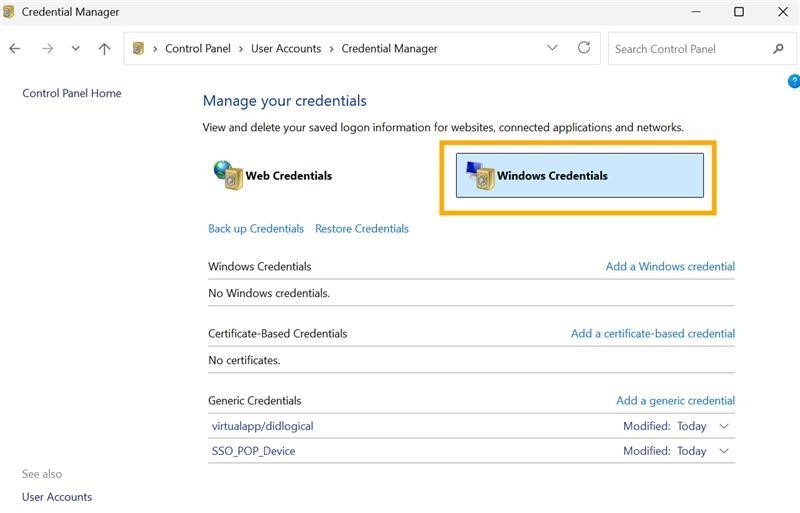Open address bar history dropdown
Screen dimensions: 800x513
pyautogui.click(x=552, y=48)
